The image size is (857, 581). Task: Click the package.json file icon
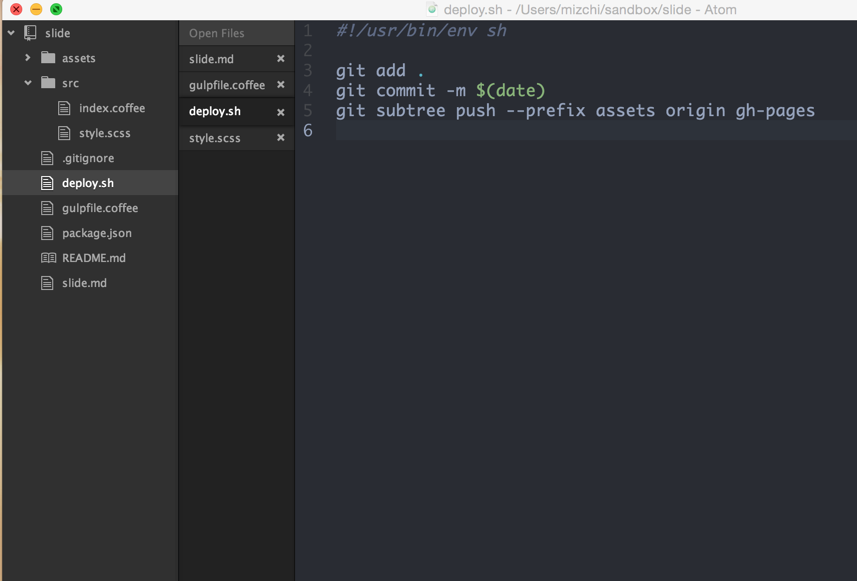coord(48,233)
